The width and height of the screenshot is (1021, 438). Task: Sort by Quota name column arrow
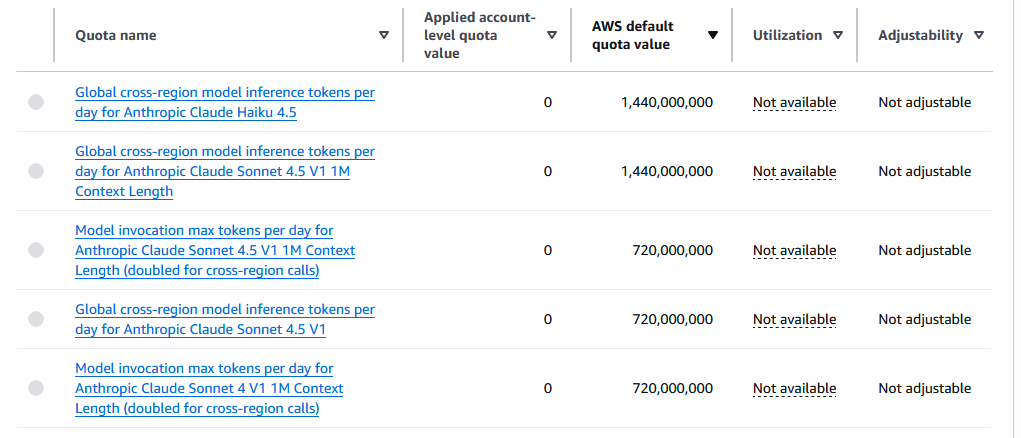pyautogui.click(x=384, y=35)
